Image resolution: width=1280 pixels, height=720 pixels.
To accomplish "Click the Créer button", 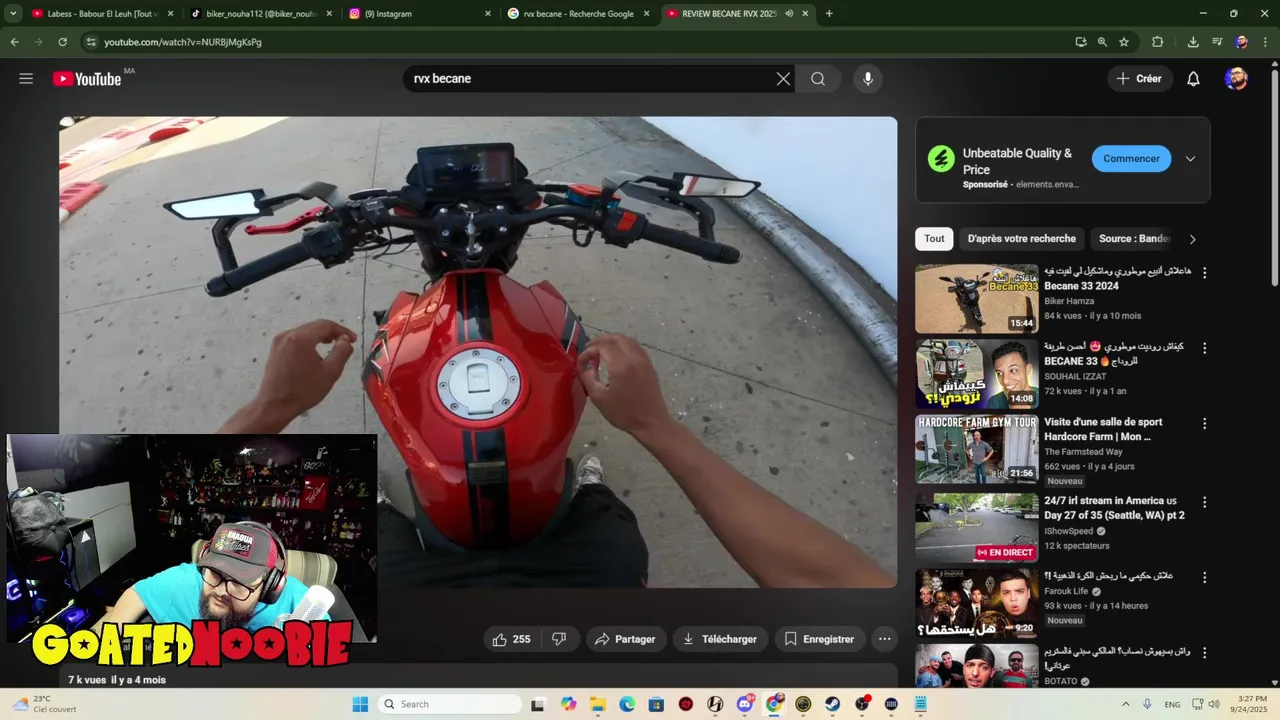I will coord(1139,79).
